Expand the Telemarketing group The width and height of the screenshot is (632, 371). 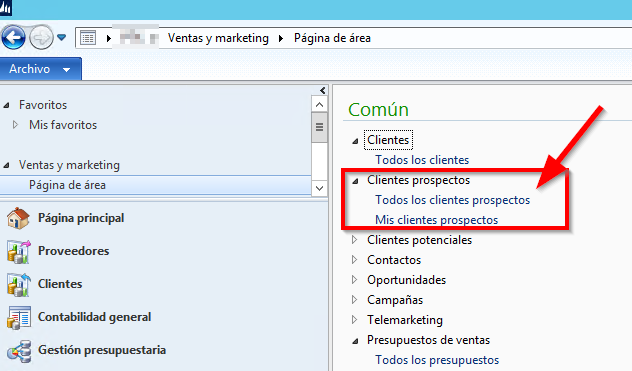coord(354,320)
